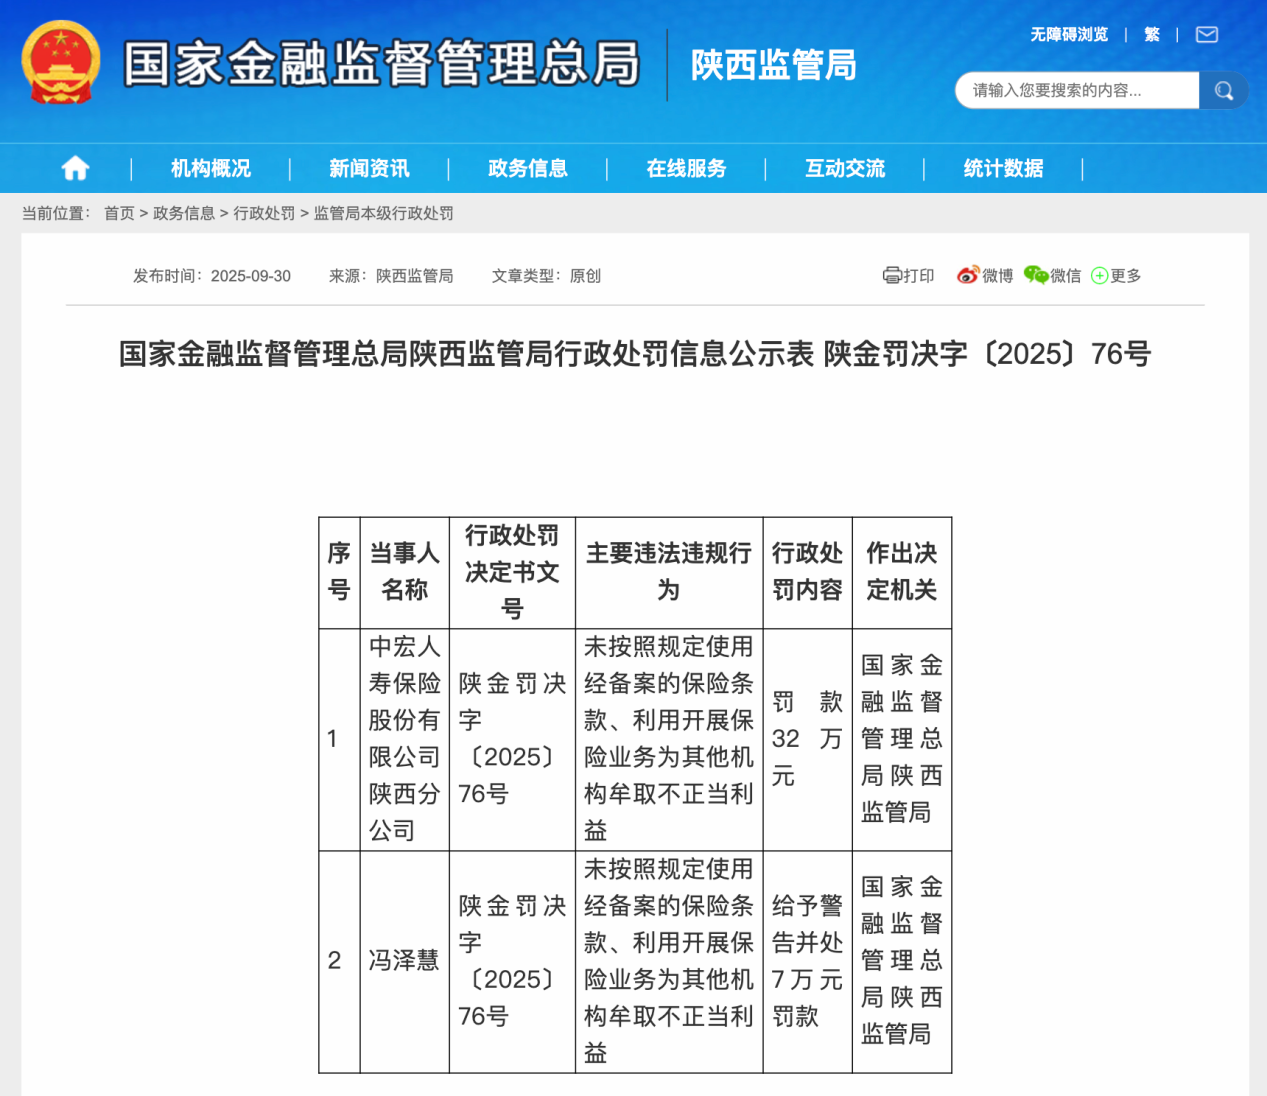
Task: Click the 首页 breadcrumb link
Action: (119, 213)
